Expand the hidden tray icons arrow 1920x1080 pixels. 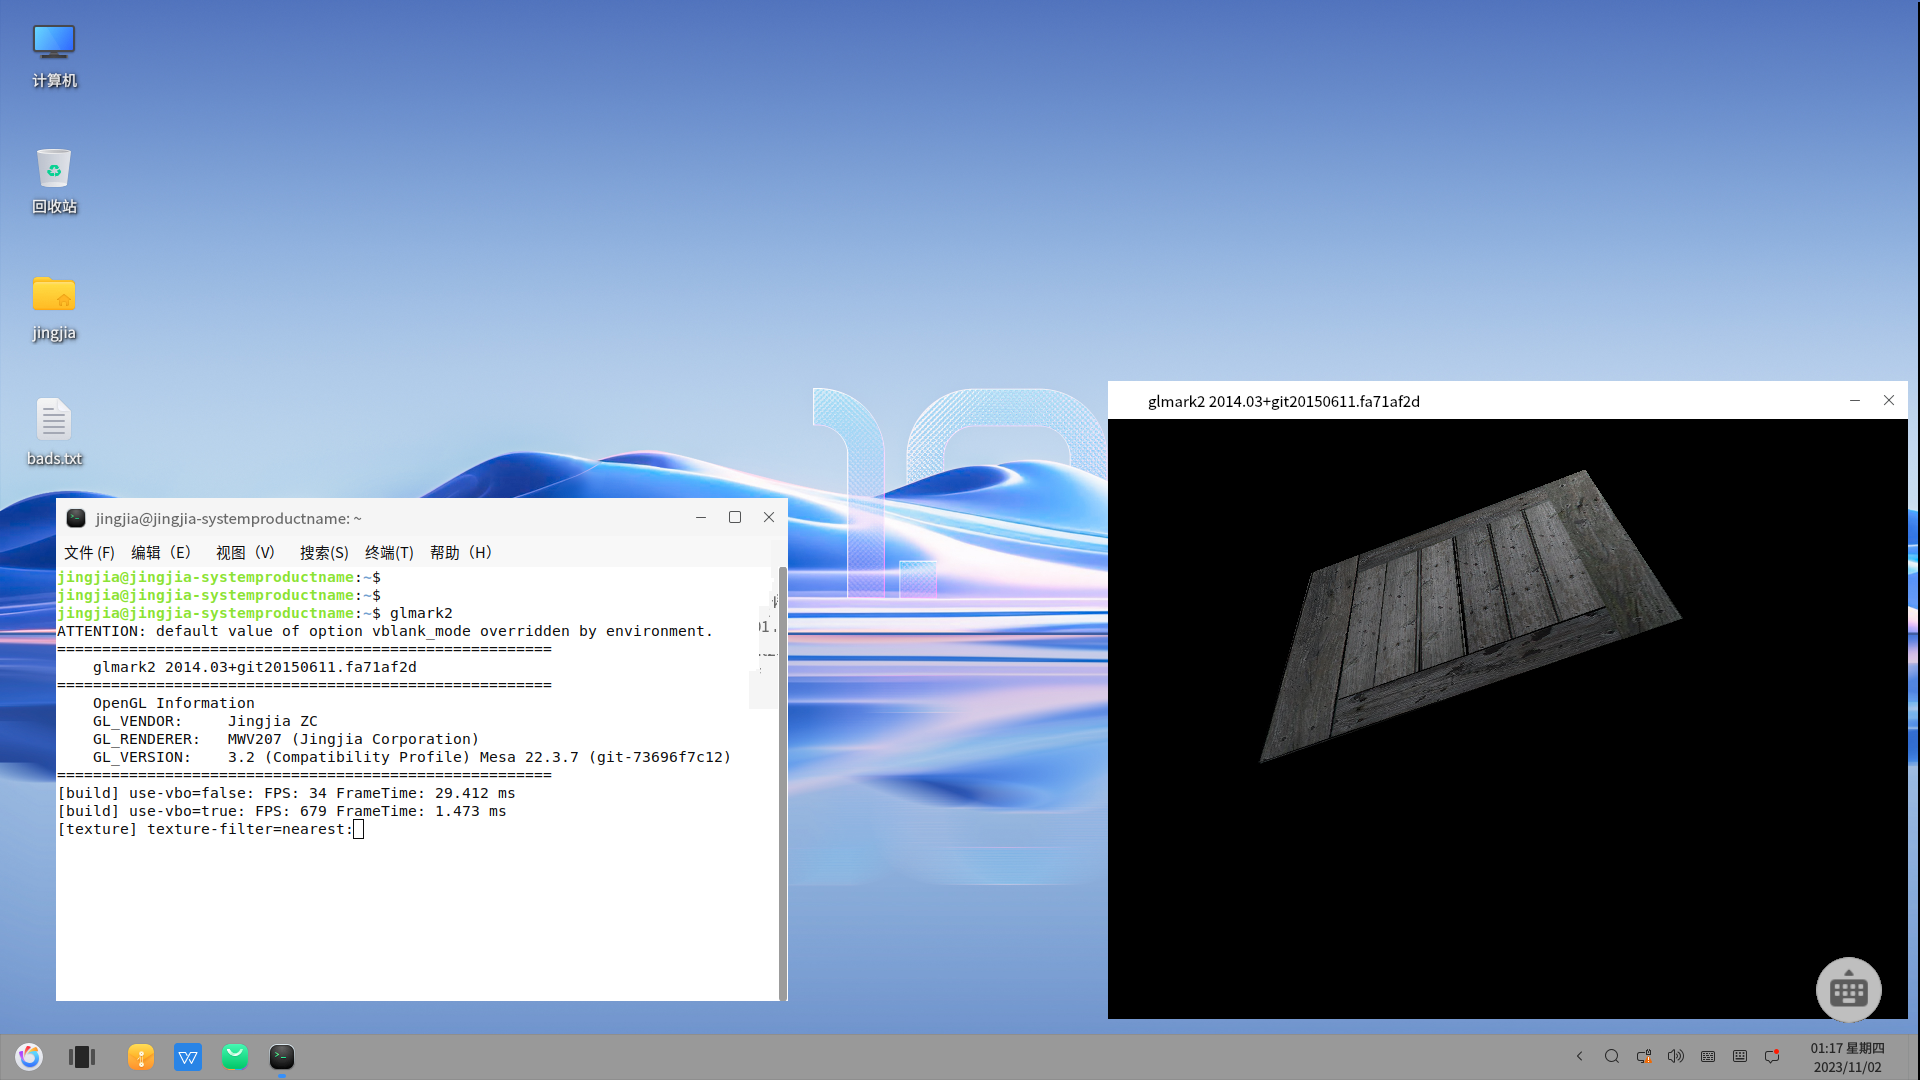click(1580, 1056)
